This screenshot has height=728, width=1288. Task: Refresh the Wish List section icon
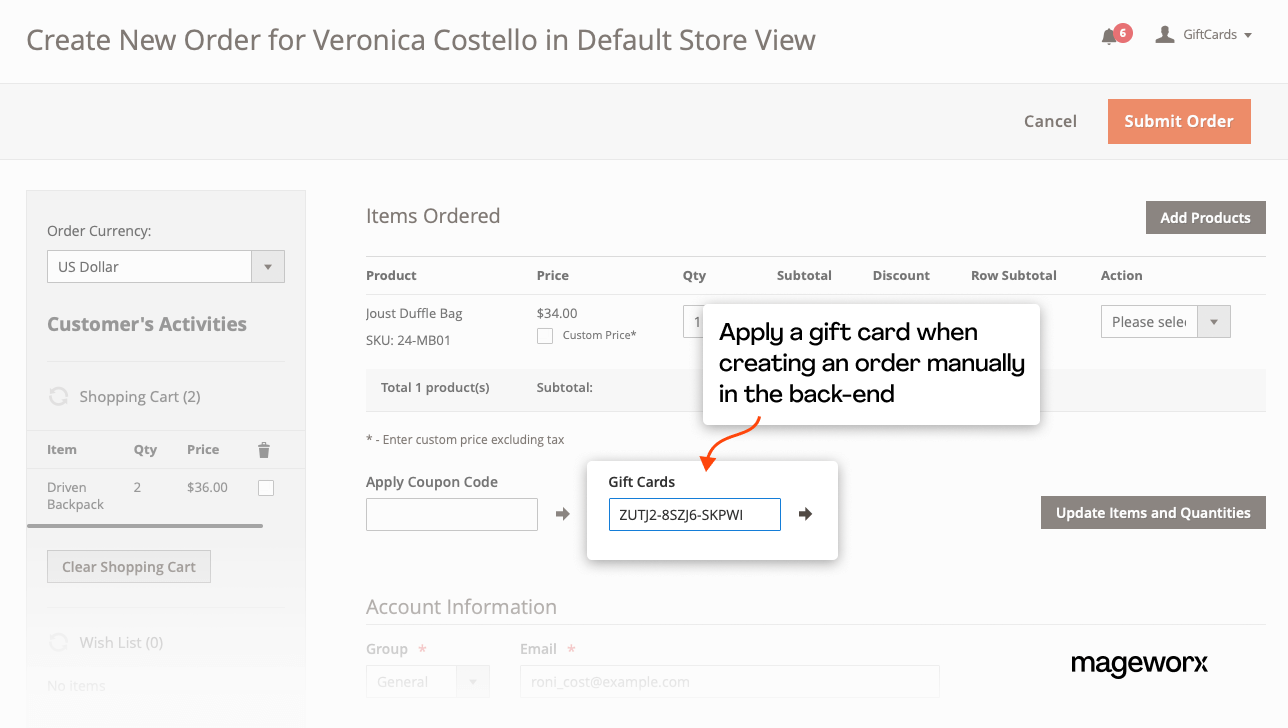[x=59, y=642]
